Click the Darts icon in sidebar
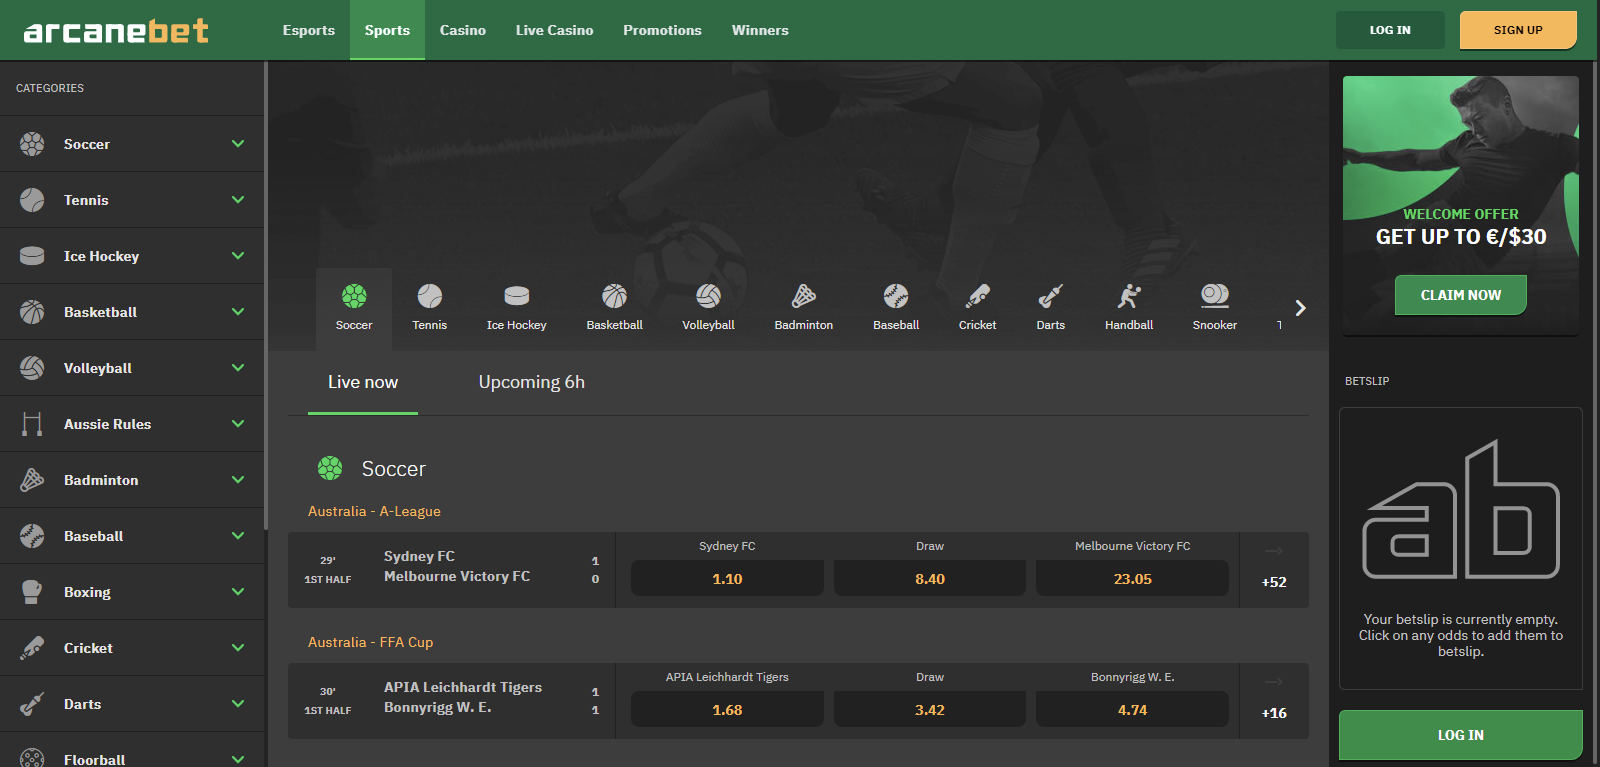This screenshot has width=1600, height=767. click(x=32, y=704)
